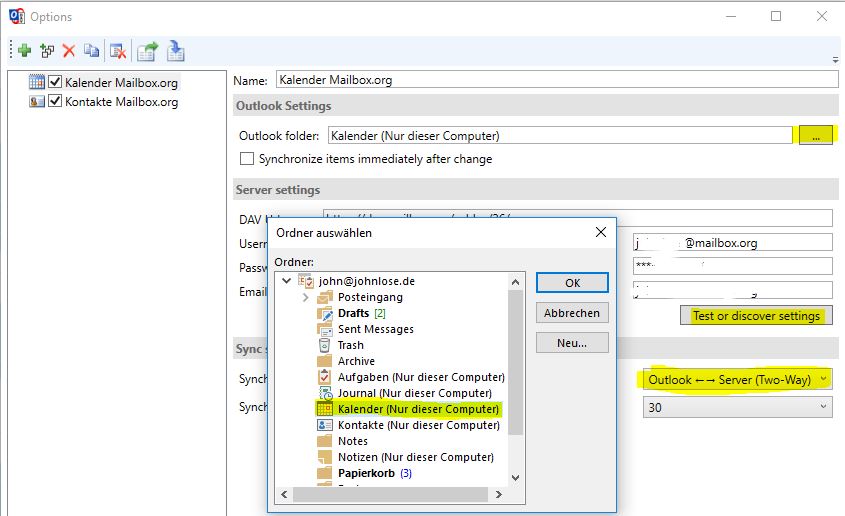Click the Outlook folder text field
Image resolution: width=845 pixels, height=516 pixels.
point(560,136)
